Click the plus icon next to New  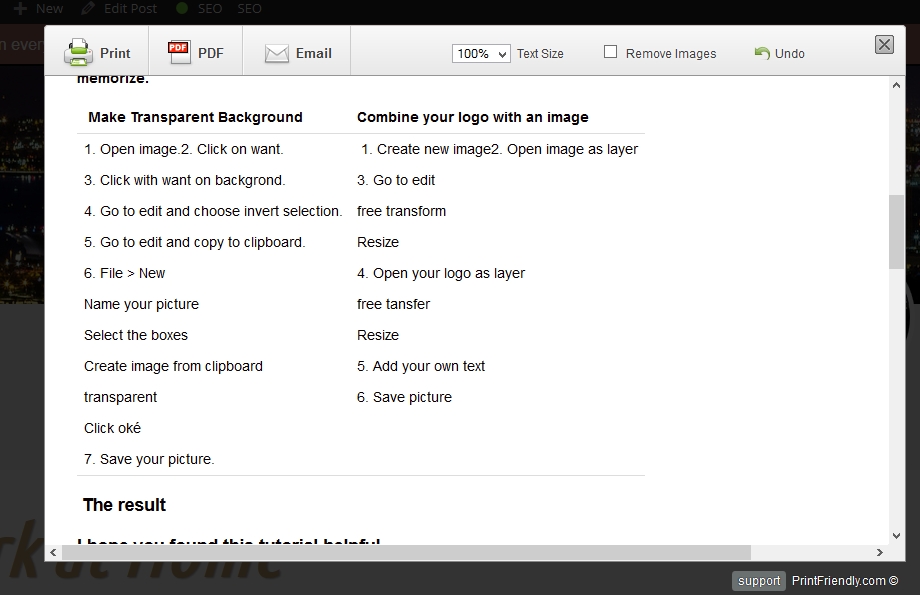[x=23, y=8]
